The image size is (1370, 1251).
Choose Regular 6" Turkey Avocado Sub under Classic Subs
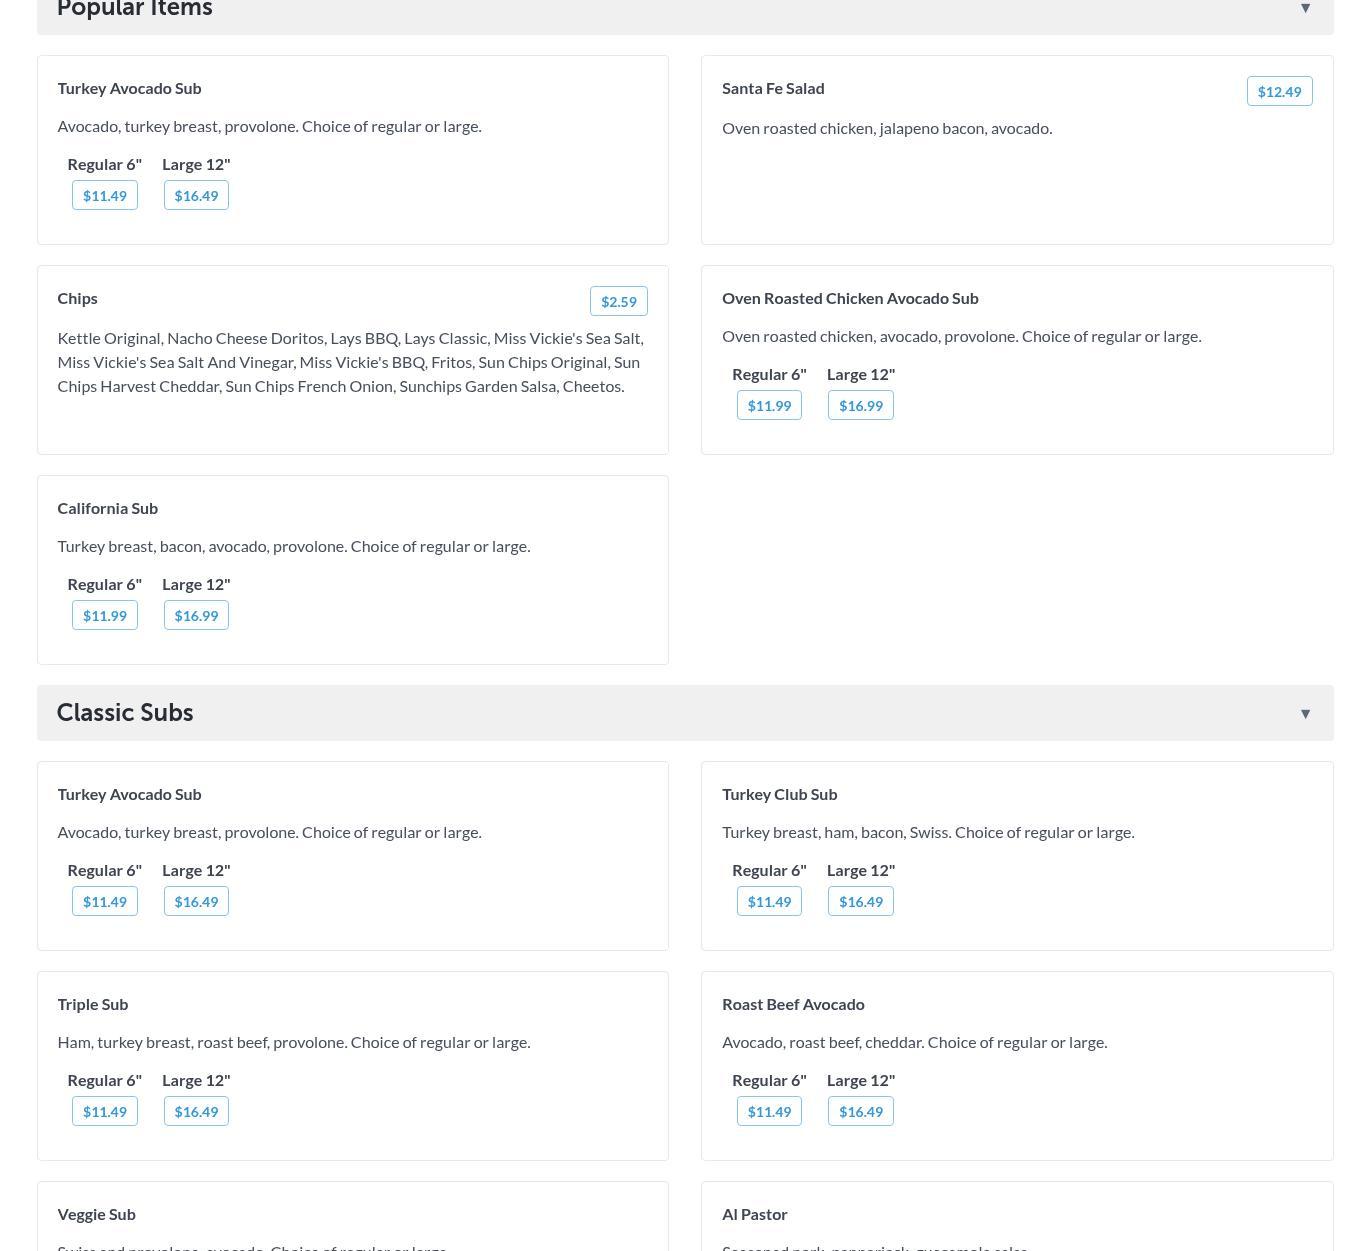point(105,901)
